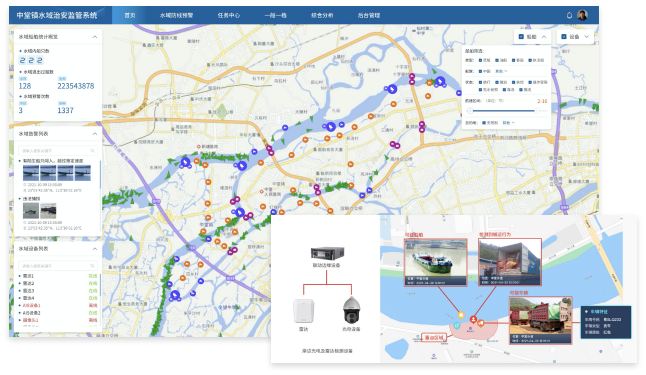The width and height of the screenshot is (646, 375).
Task: Open the 水域防线预警 navigation item
Action: point(176,15)
